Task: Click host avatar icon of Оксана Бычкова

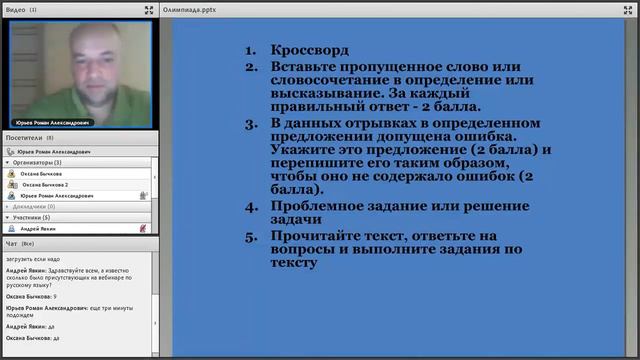Action: pyautogui.click(x=12, y=174)
